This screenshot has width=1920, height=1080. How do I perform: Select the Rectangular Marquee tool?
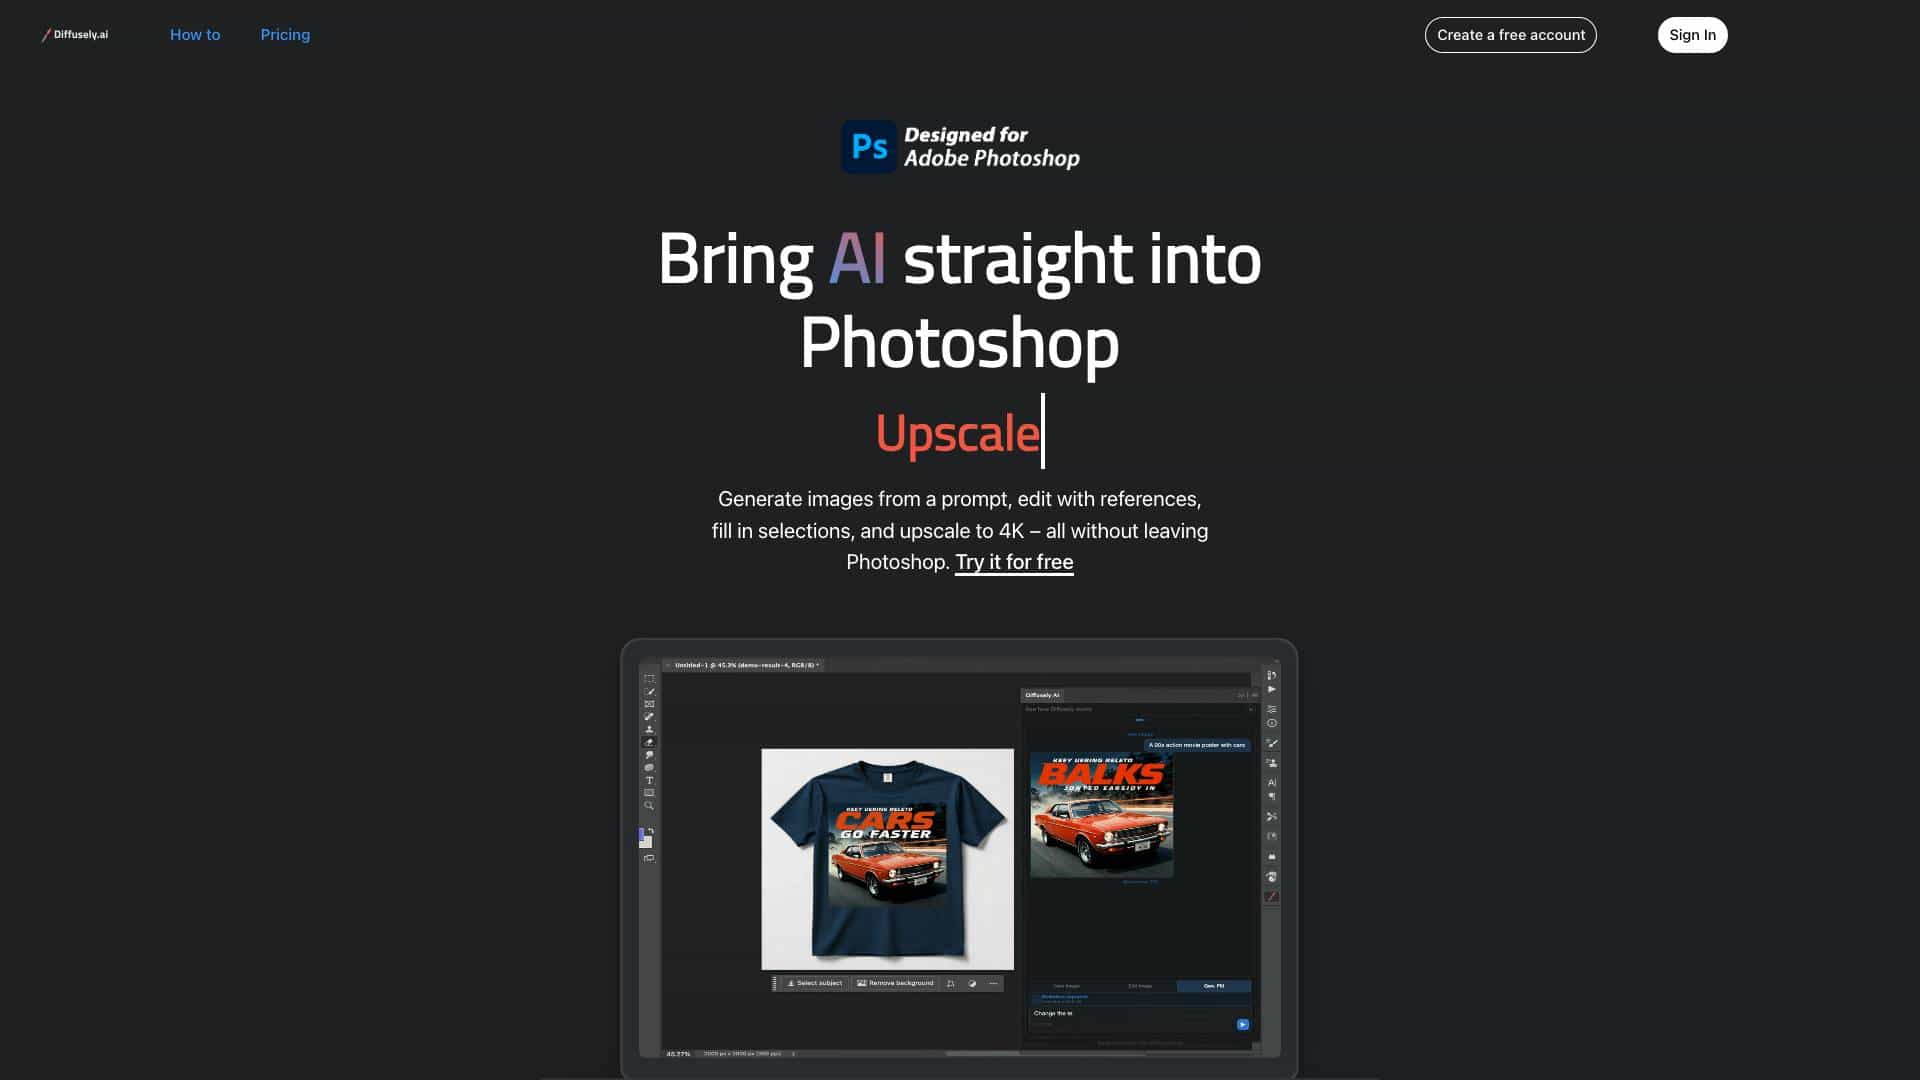coord(649,678)
